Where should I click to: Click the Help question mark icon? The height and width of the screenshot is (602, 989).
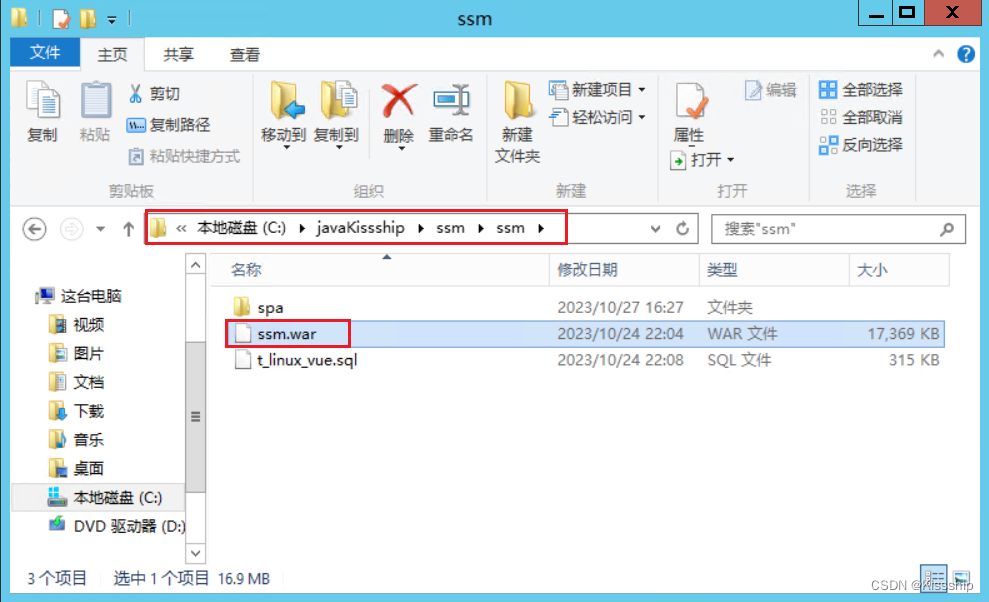tap(966, 54)
